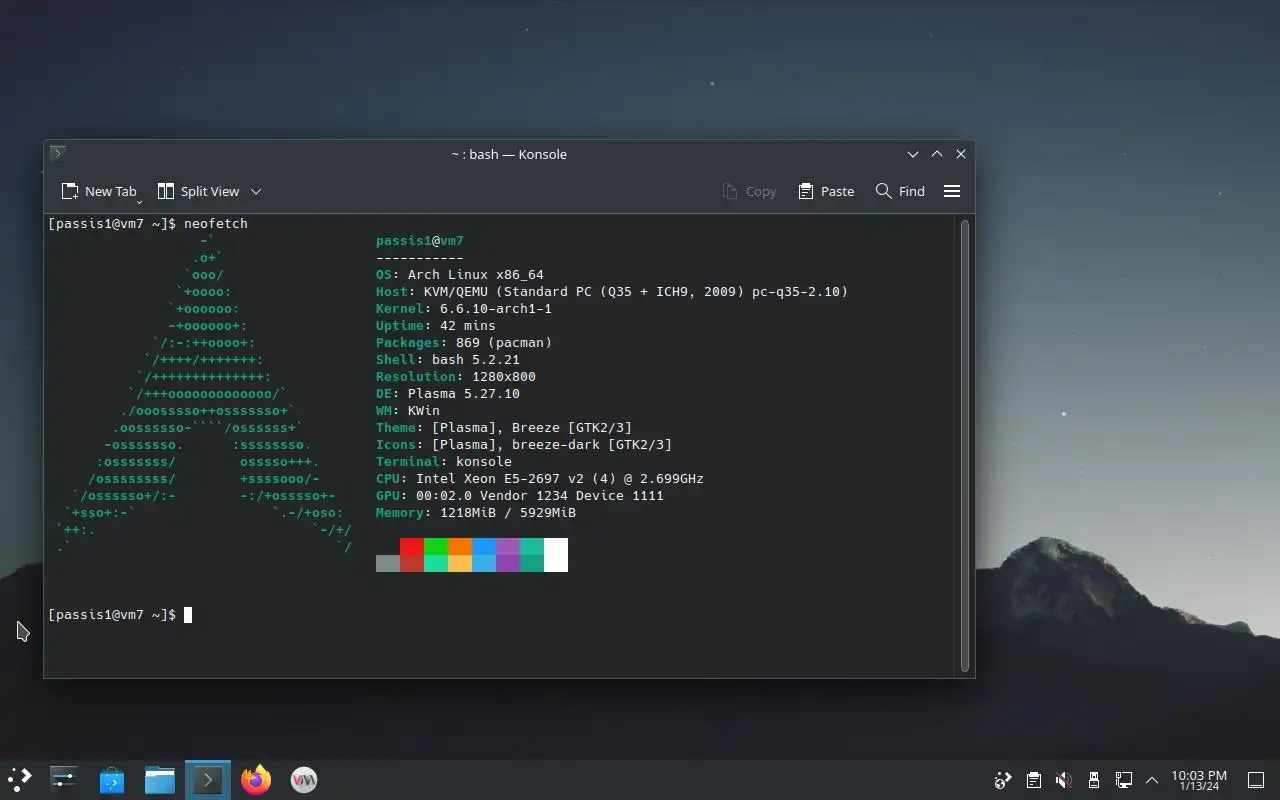
Task: Click the 'Host: KVM/QEMU' line
Action: coord(612,292)
